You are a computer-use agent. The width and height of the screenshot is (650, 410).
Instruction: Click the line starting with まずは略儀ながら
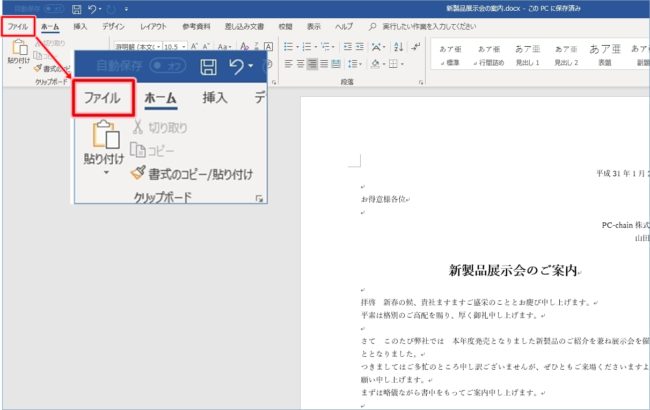point(451,392)
